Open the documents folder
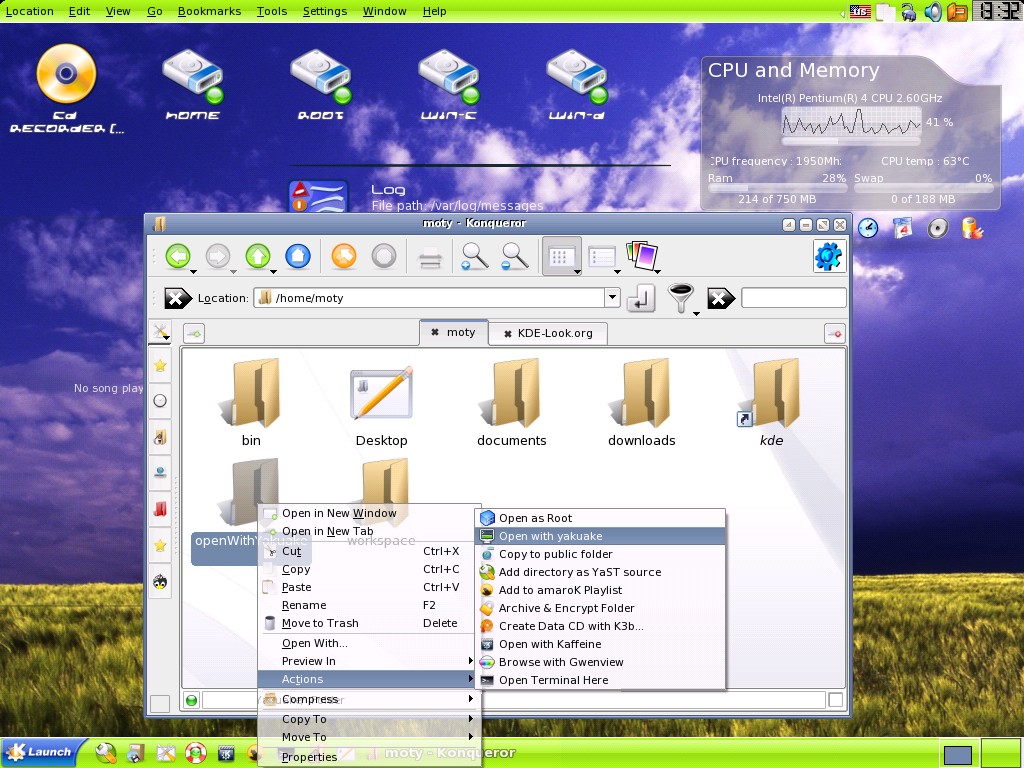The height and width of the screenshot is (768, 1024). (511, 402)
